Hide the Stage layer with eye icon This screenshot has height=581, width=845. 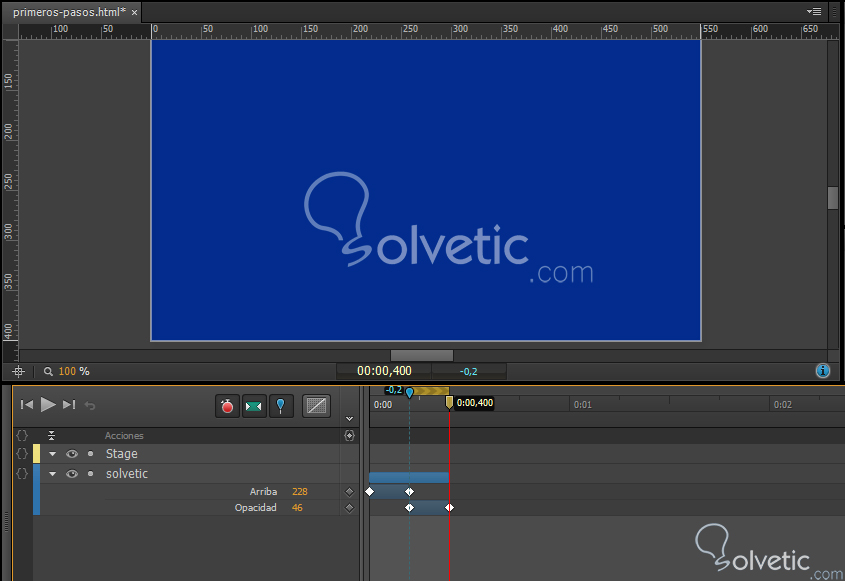tap(72, 454)
